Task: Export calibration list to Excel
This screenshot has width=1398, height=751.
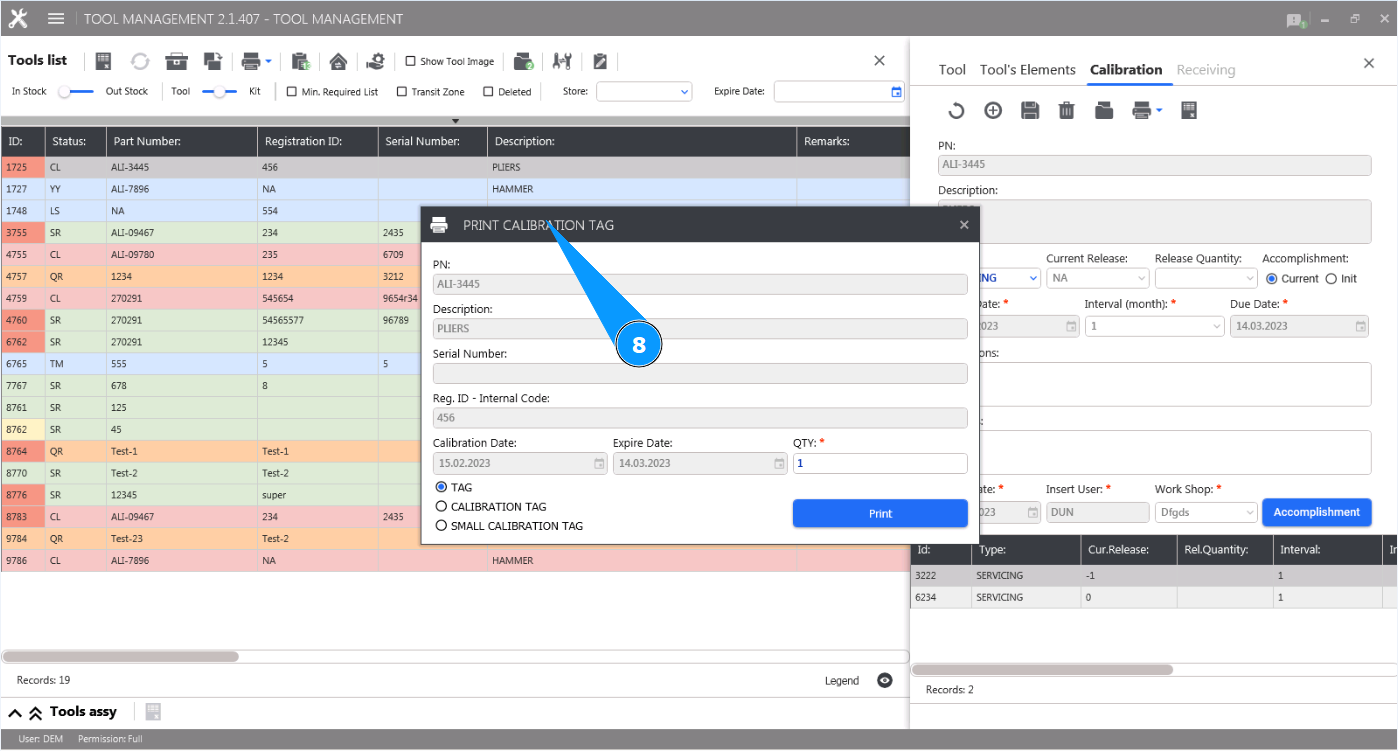Action: pos(1189,110)
